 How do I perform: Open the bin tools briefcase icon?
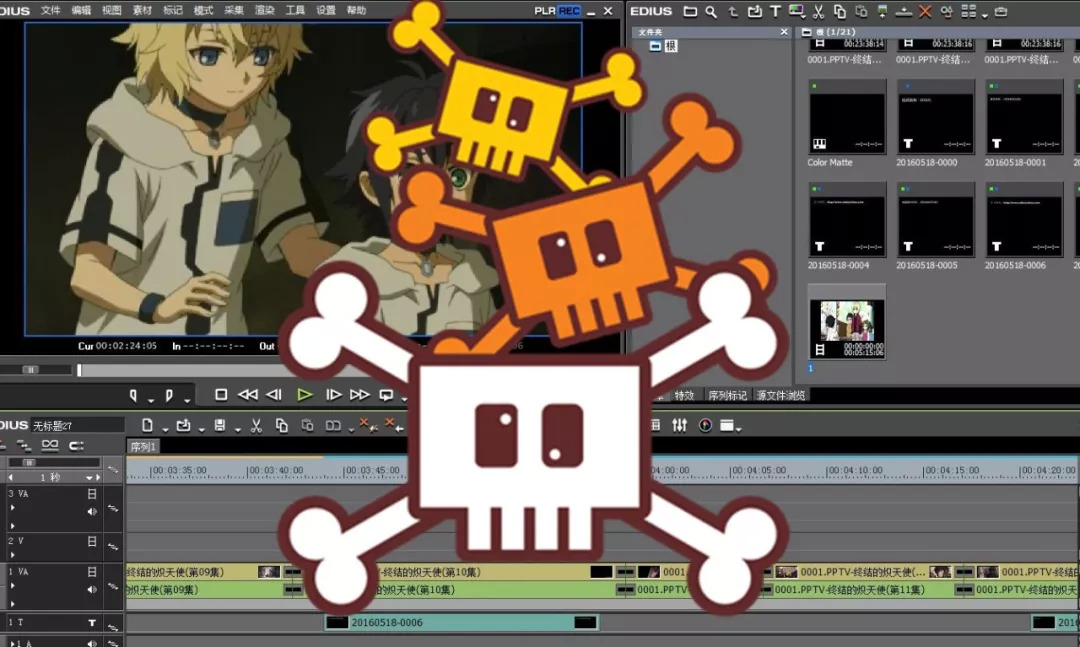click(x=1001, y=11)
